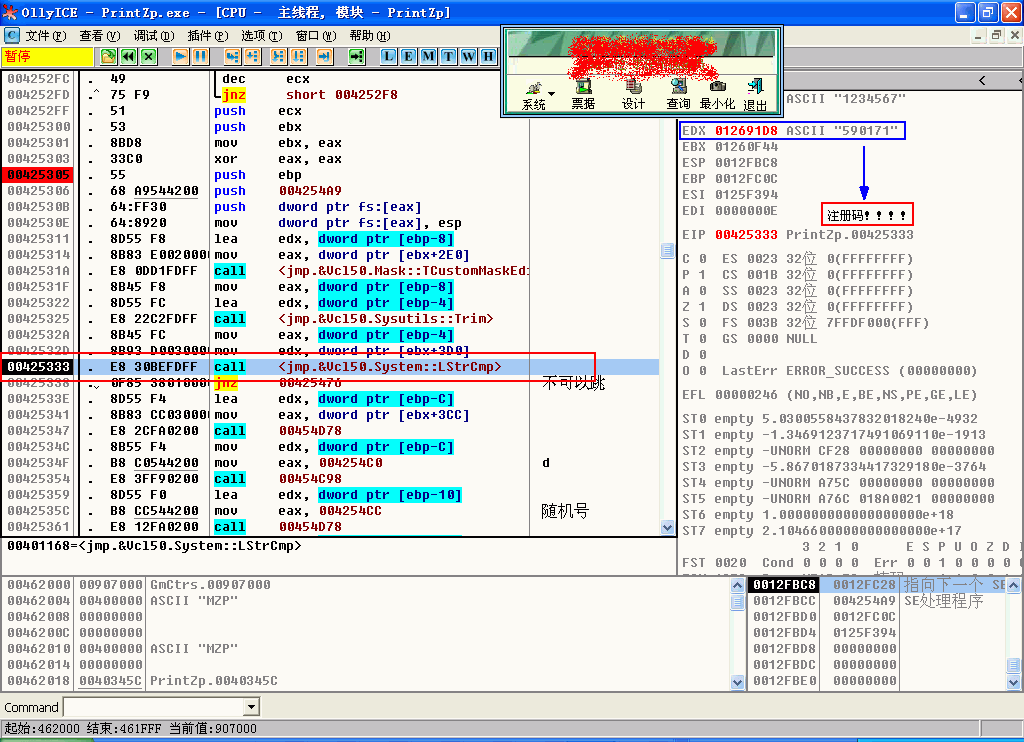Click the EDX register value 012691D8

tap(746, 131)
